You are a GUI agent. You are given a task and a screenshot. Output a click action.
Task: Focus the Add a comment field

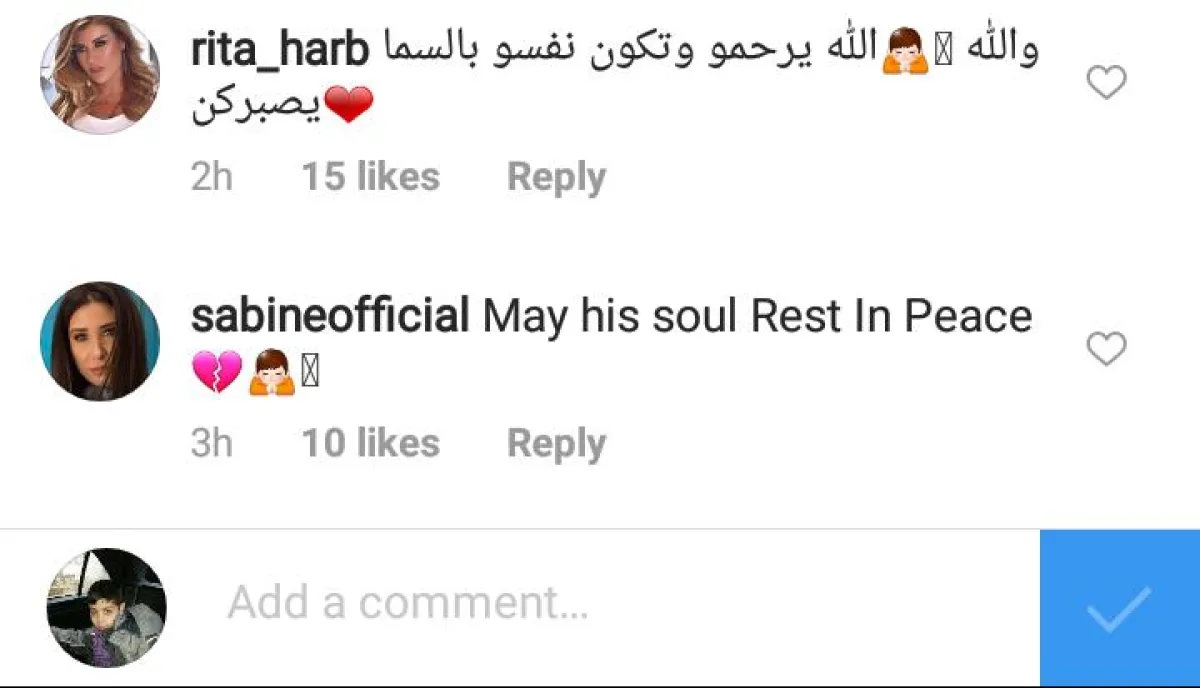(x=600, y=603)
